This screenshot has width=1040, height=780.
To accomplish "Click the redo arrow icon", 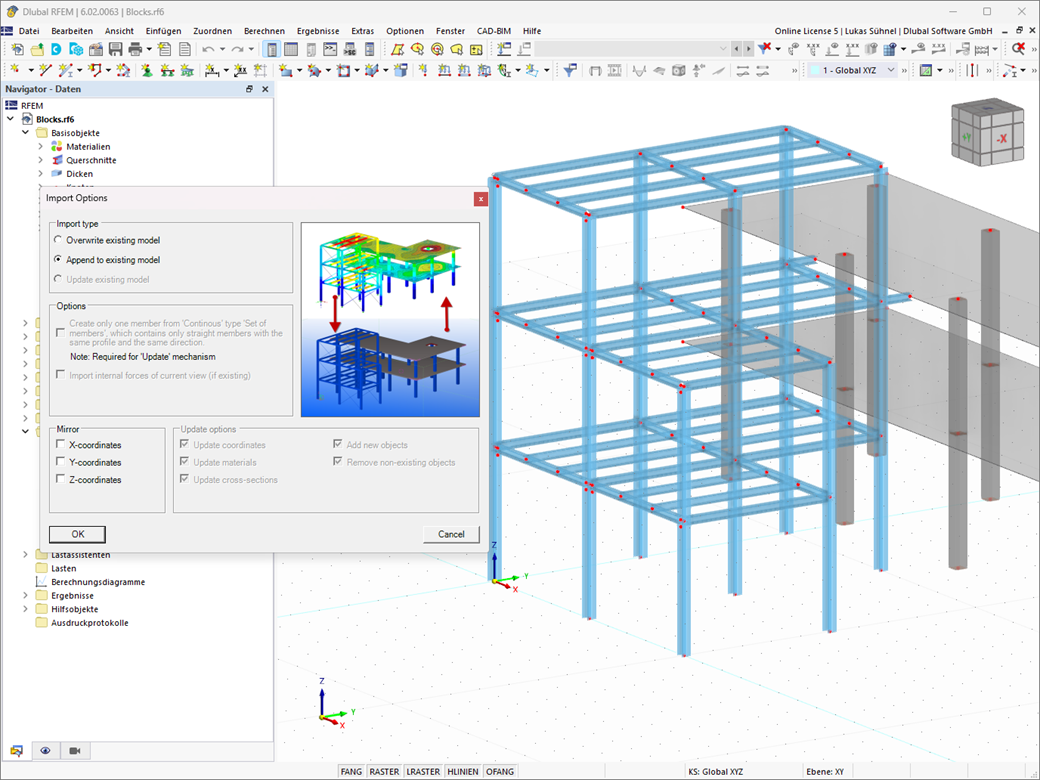I will (237, 49).
